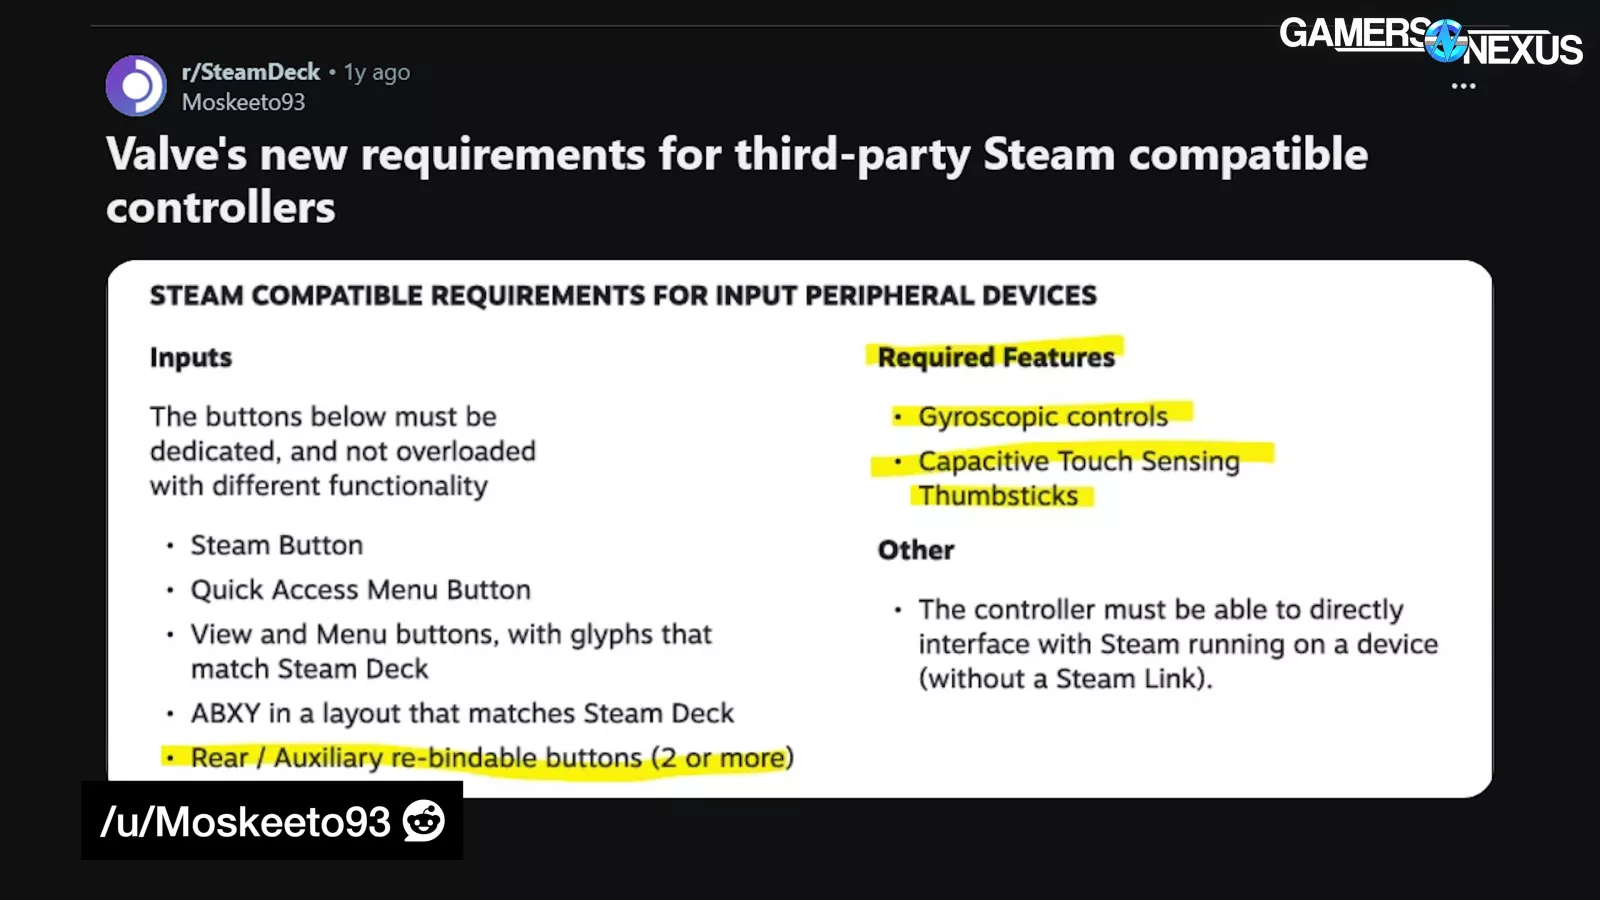
Task: Select the "Inputs" section heading
Action: (191, 358)
